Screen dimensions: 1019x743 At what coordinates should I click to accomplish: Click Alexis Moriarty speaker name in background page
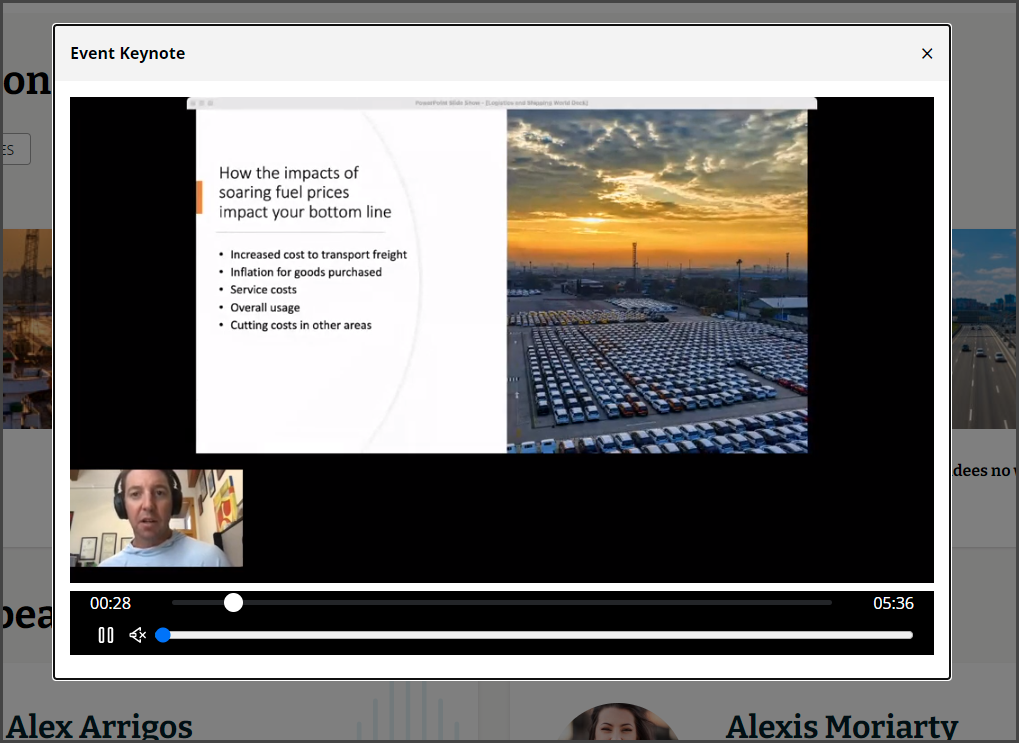coord(842,727)
